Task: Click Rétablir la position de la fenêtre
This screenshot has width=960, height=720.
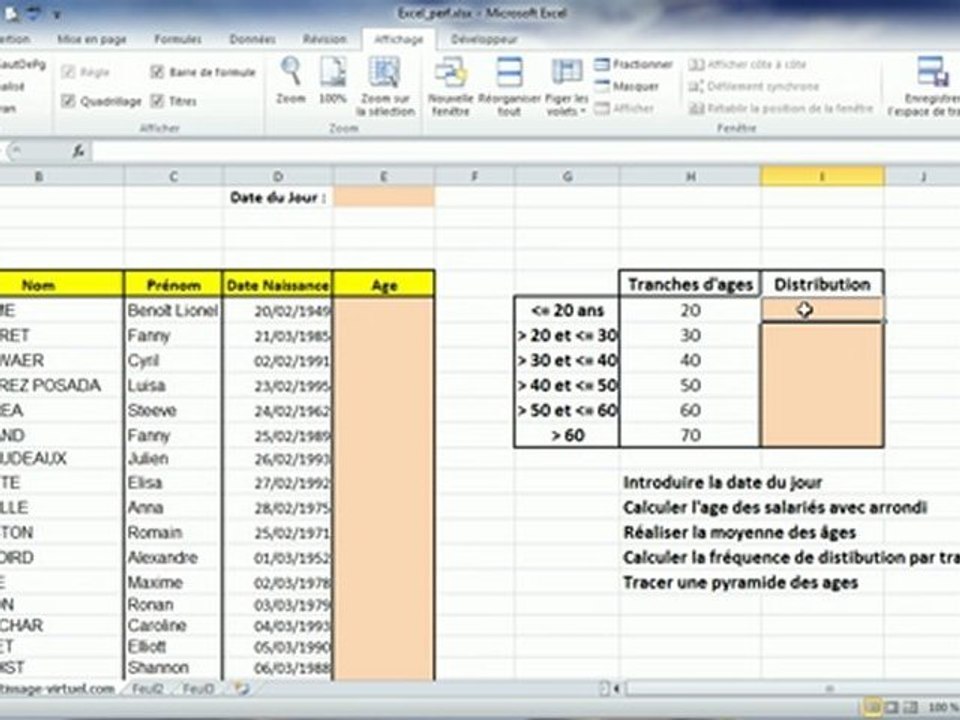Action: pos(781,108)
